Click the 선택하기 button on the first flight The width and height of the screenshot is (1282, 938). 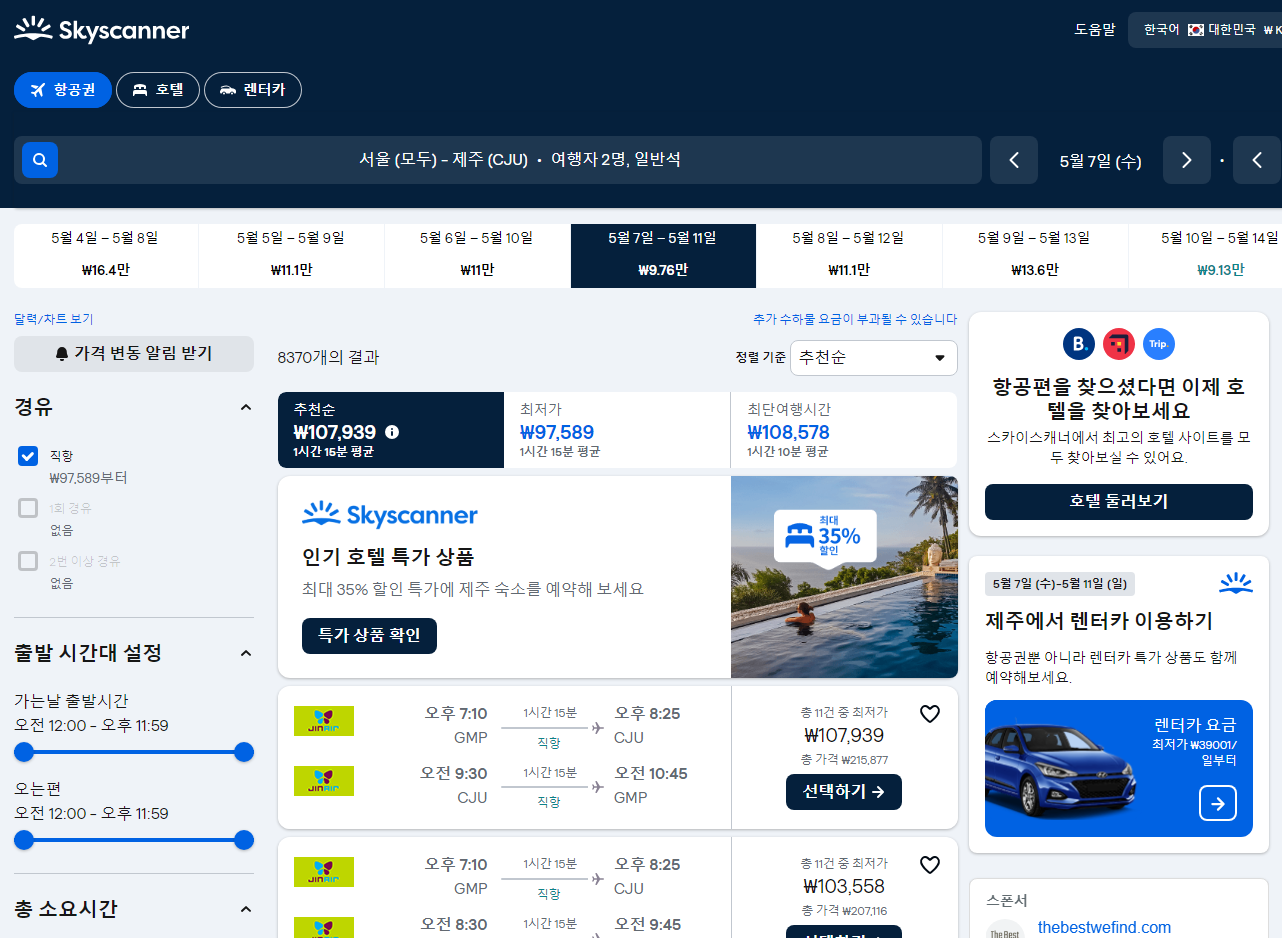tap(843, 791)
